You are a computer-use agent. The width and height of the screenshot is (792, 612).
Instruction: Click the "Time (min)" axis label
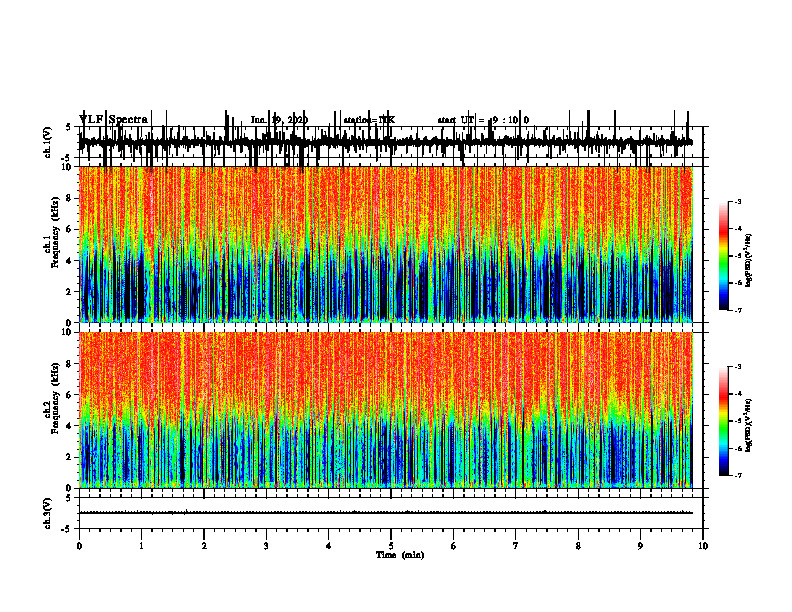click(x=400, y=555)
